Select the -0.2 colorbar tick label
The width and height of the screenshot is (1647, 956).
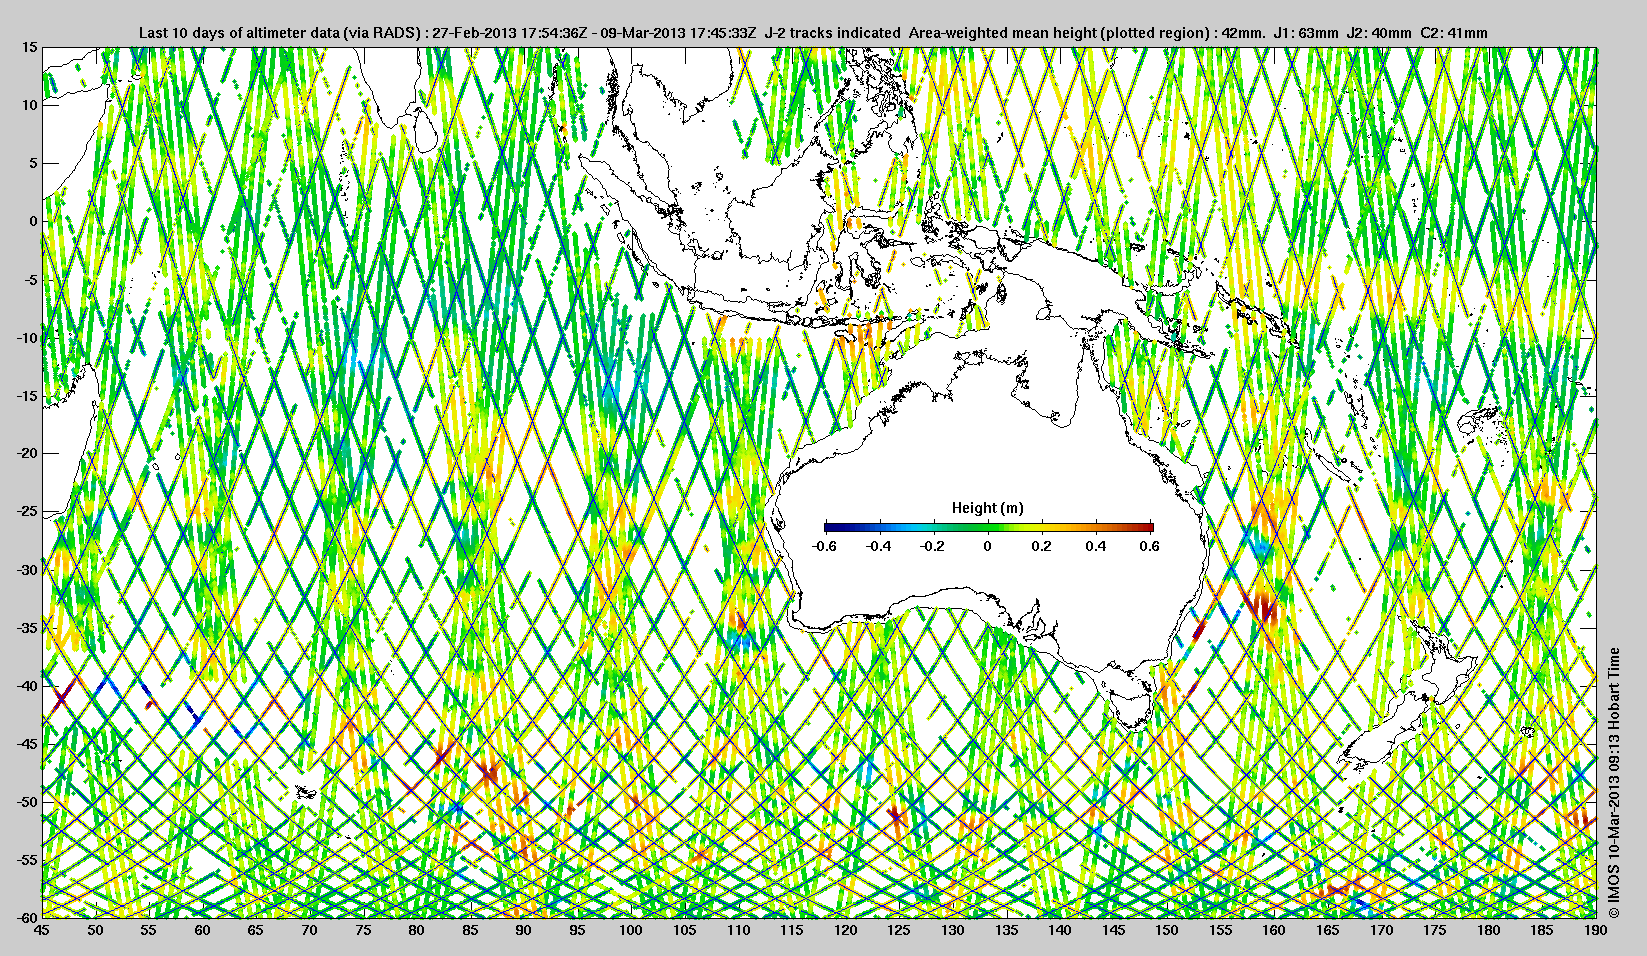tap(933, 546)
